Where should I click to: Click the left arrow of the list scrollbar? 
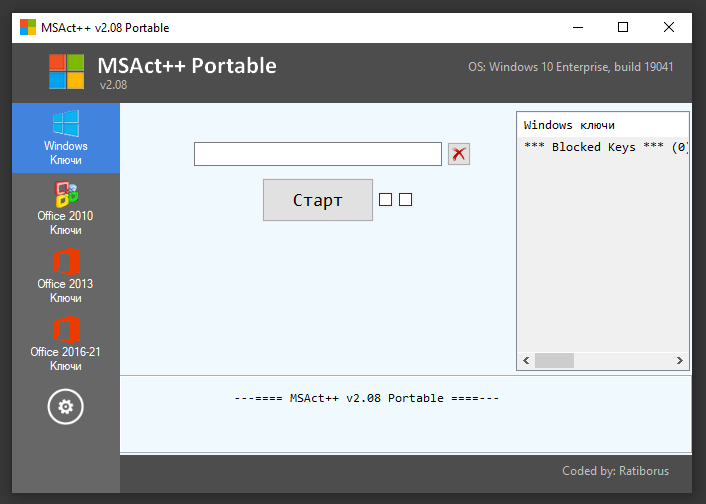[x=525, y=360]
